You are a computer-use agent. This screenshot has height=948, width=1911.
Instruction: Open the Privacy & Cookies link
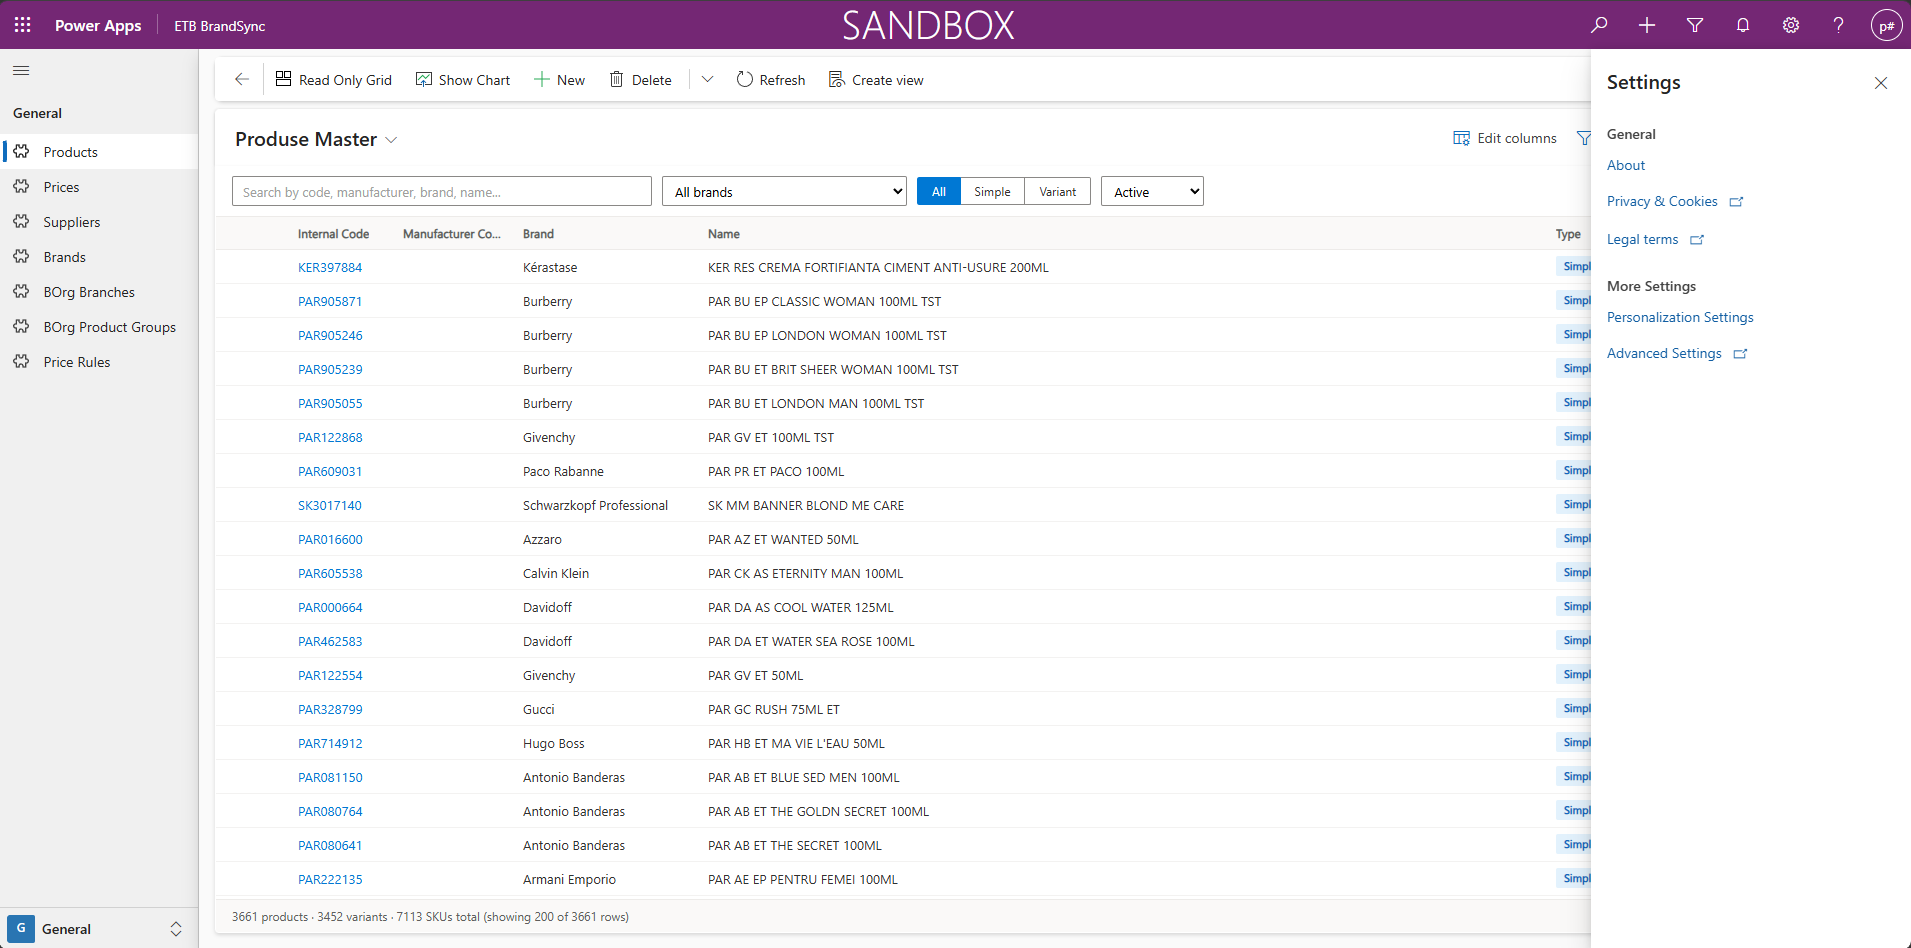coord(1674,201)
